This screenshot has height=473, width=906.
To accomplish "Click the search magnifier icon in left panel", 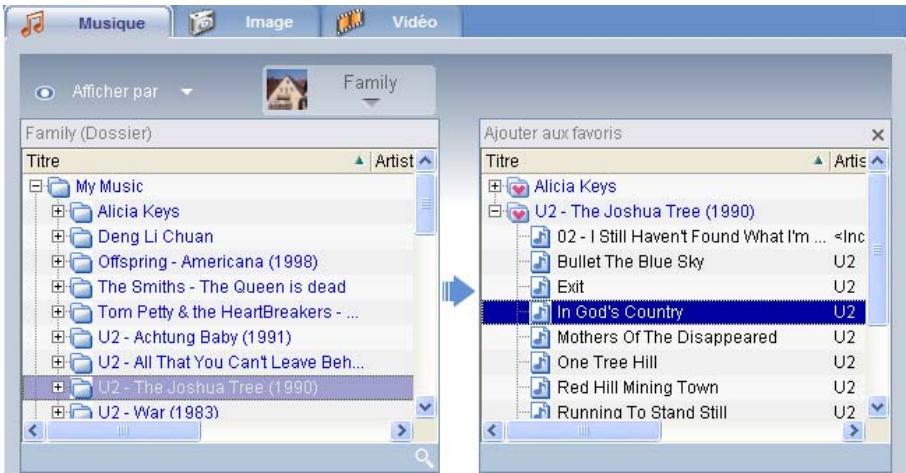I will [424, 459].
